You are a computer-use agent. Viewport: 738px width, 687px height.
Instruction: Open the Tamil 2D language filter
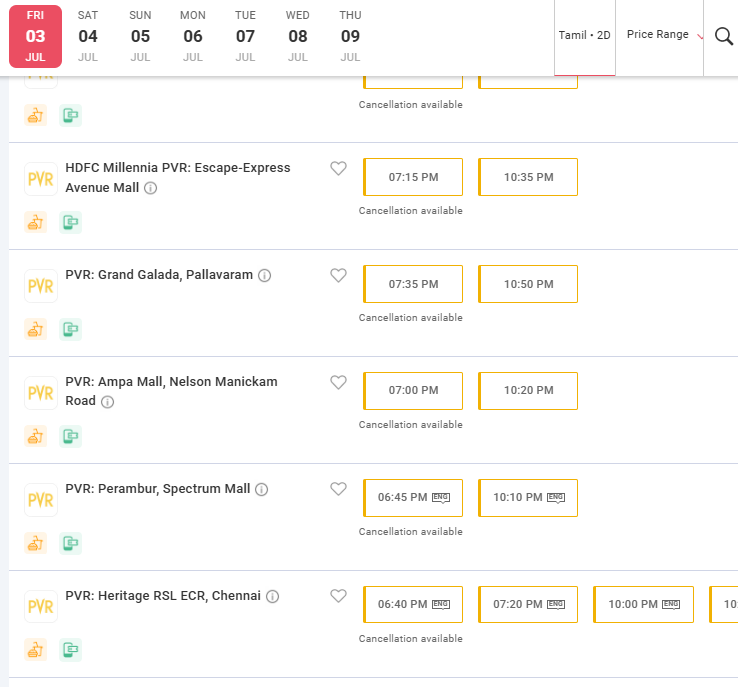[585, 36]
